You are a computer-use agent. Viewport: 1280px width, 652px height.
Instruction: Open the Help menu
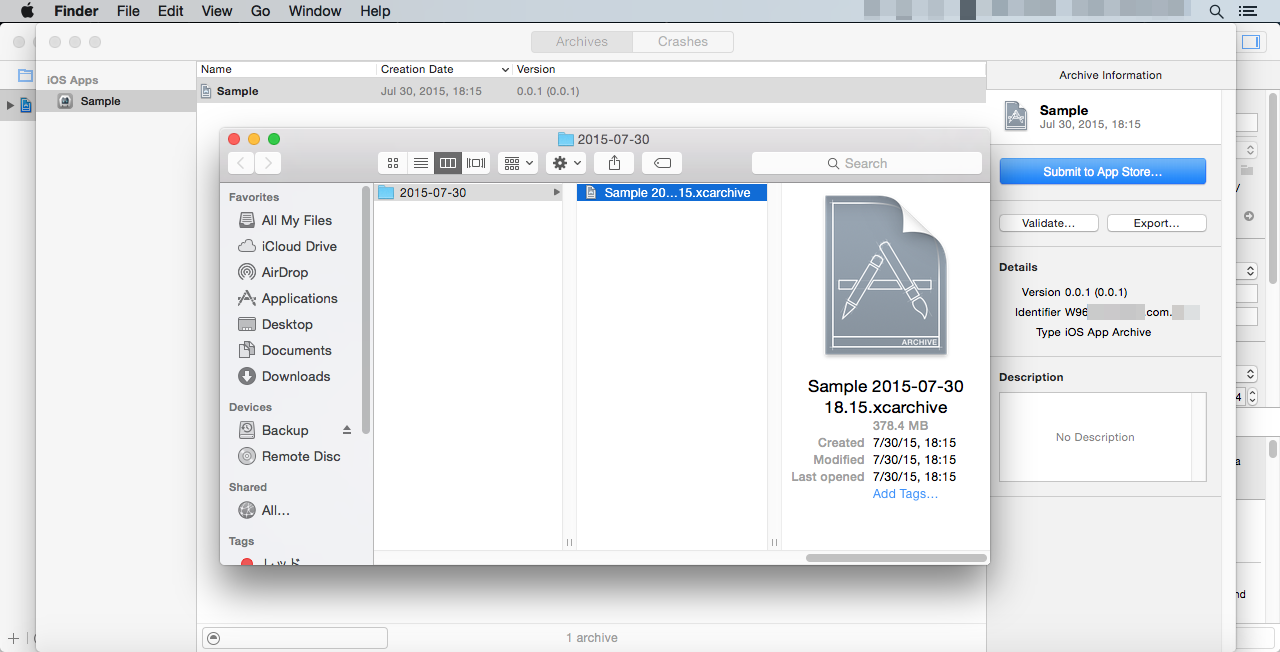click(x=375, y=11)
